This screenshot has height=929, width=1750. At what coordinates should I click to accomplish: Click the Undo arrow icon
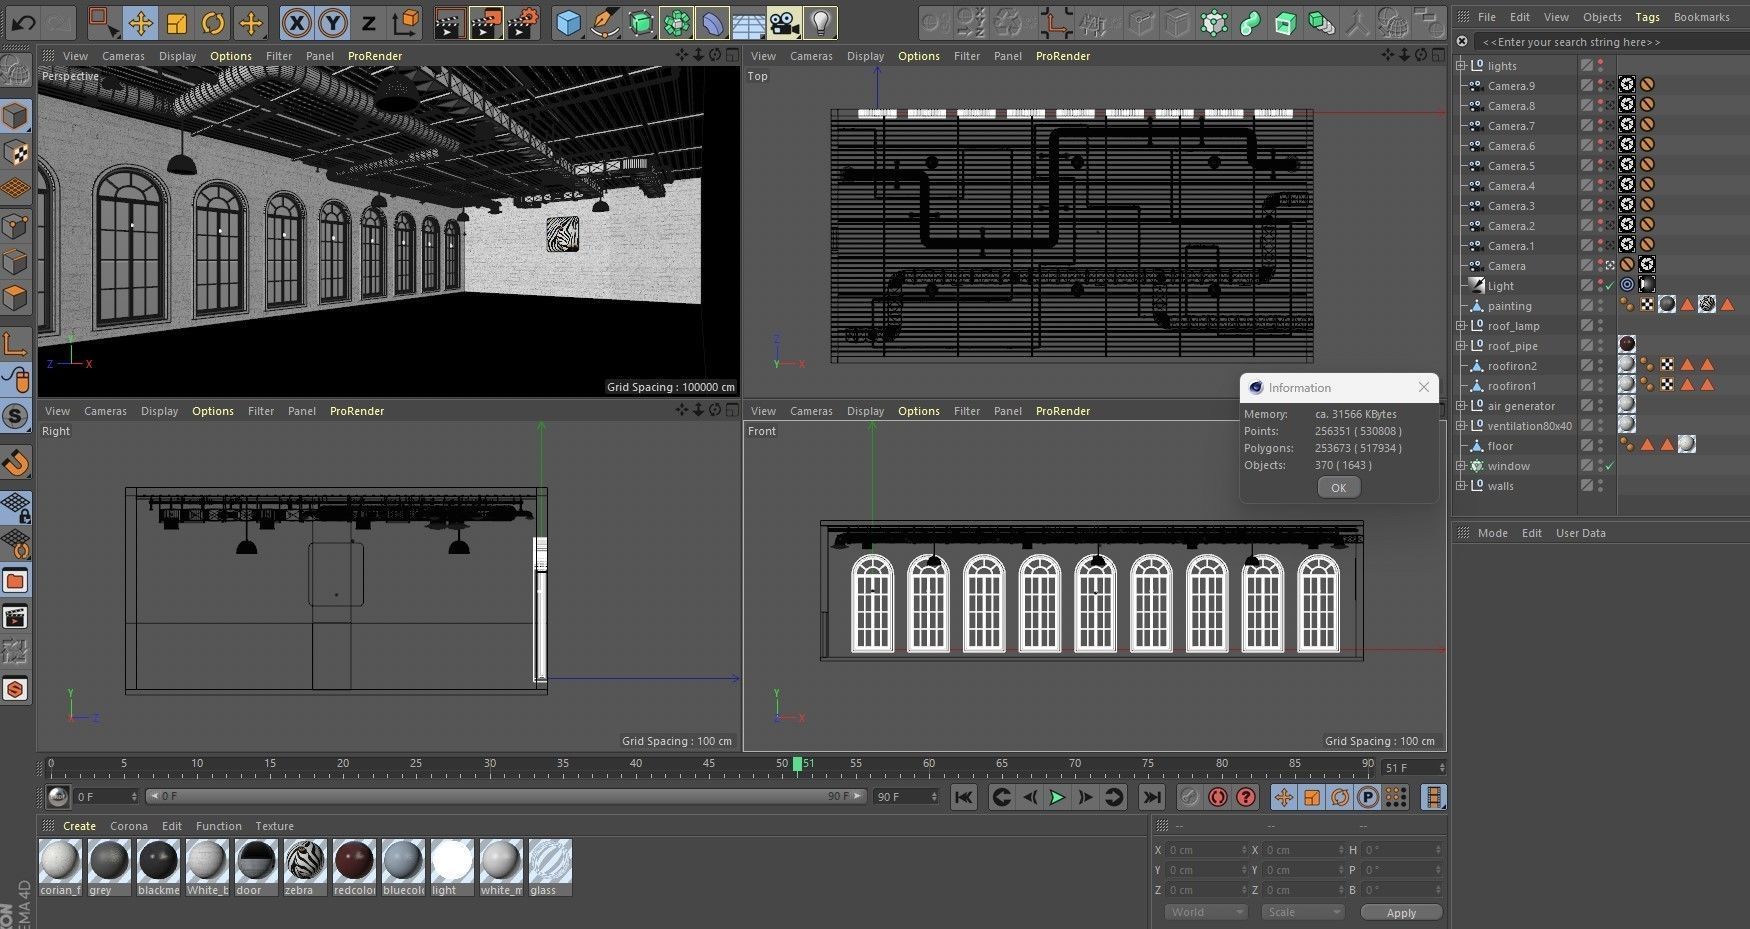pos(24,22)
